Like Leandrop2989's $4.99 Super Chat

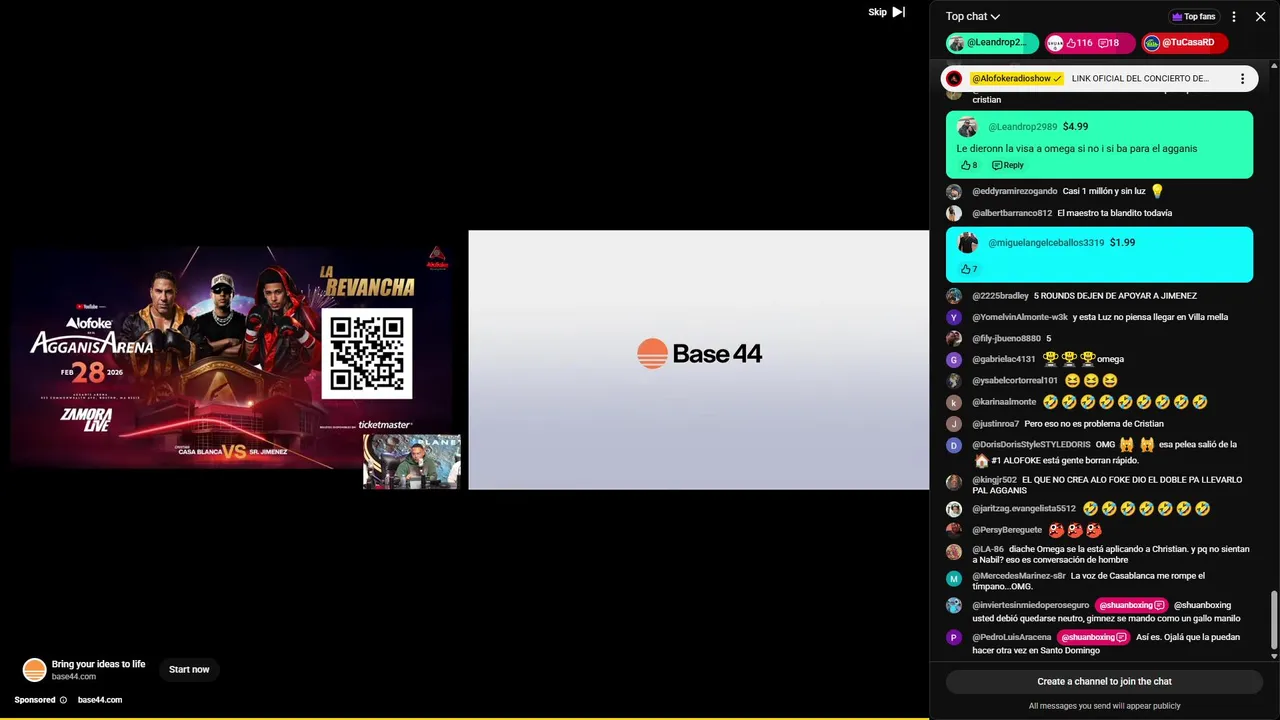point(969,165)
